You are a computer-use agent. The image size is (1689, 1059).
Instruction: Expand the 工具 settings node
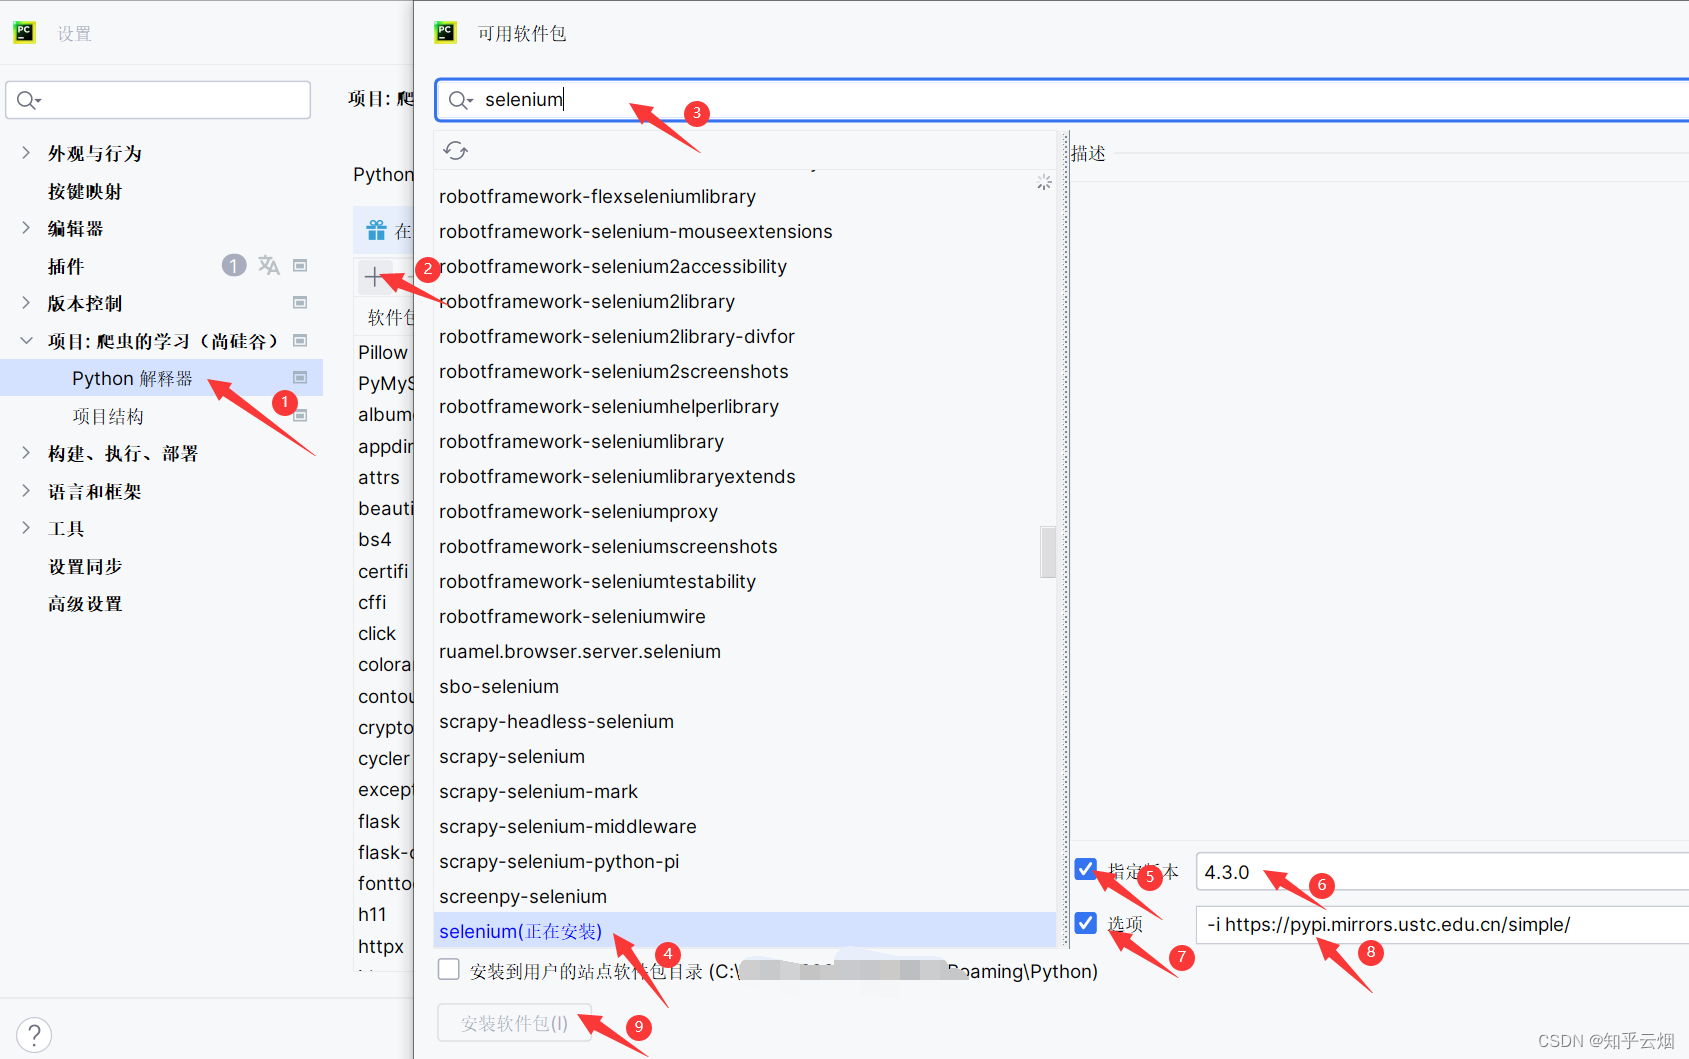click(26, 528)
